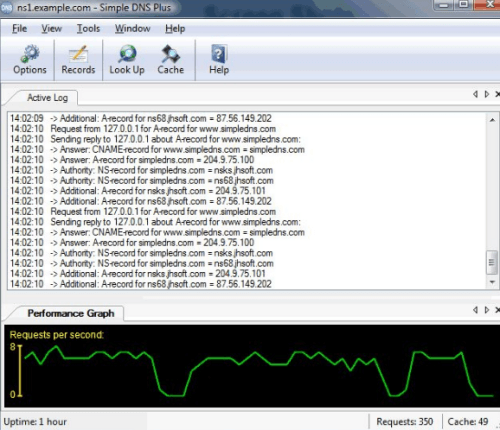The width and height of the screenshot is (500, 430).
Task: Open the Window menu
Action: pos(132,29)
